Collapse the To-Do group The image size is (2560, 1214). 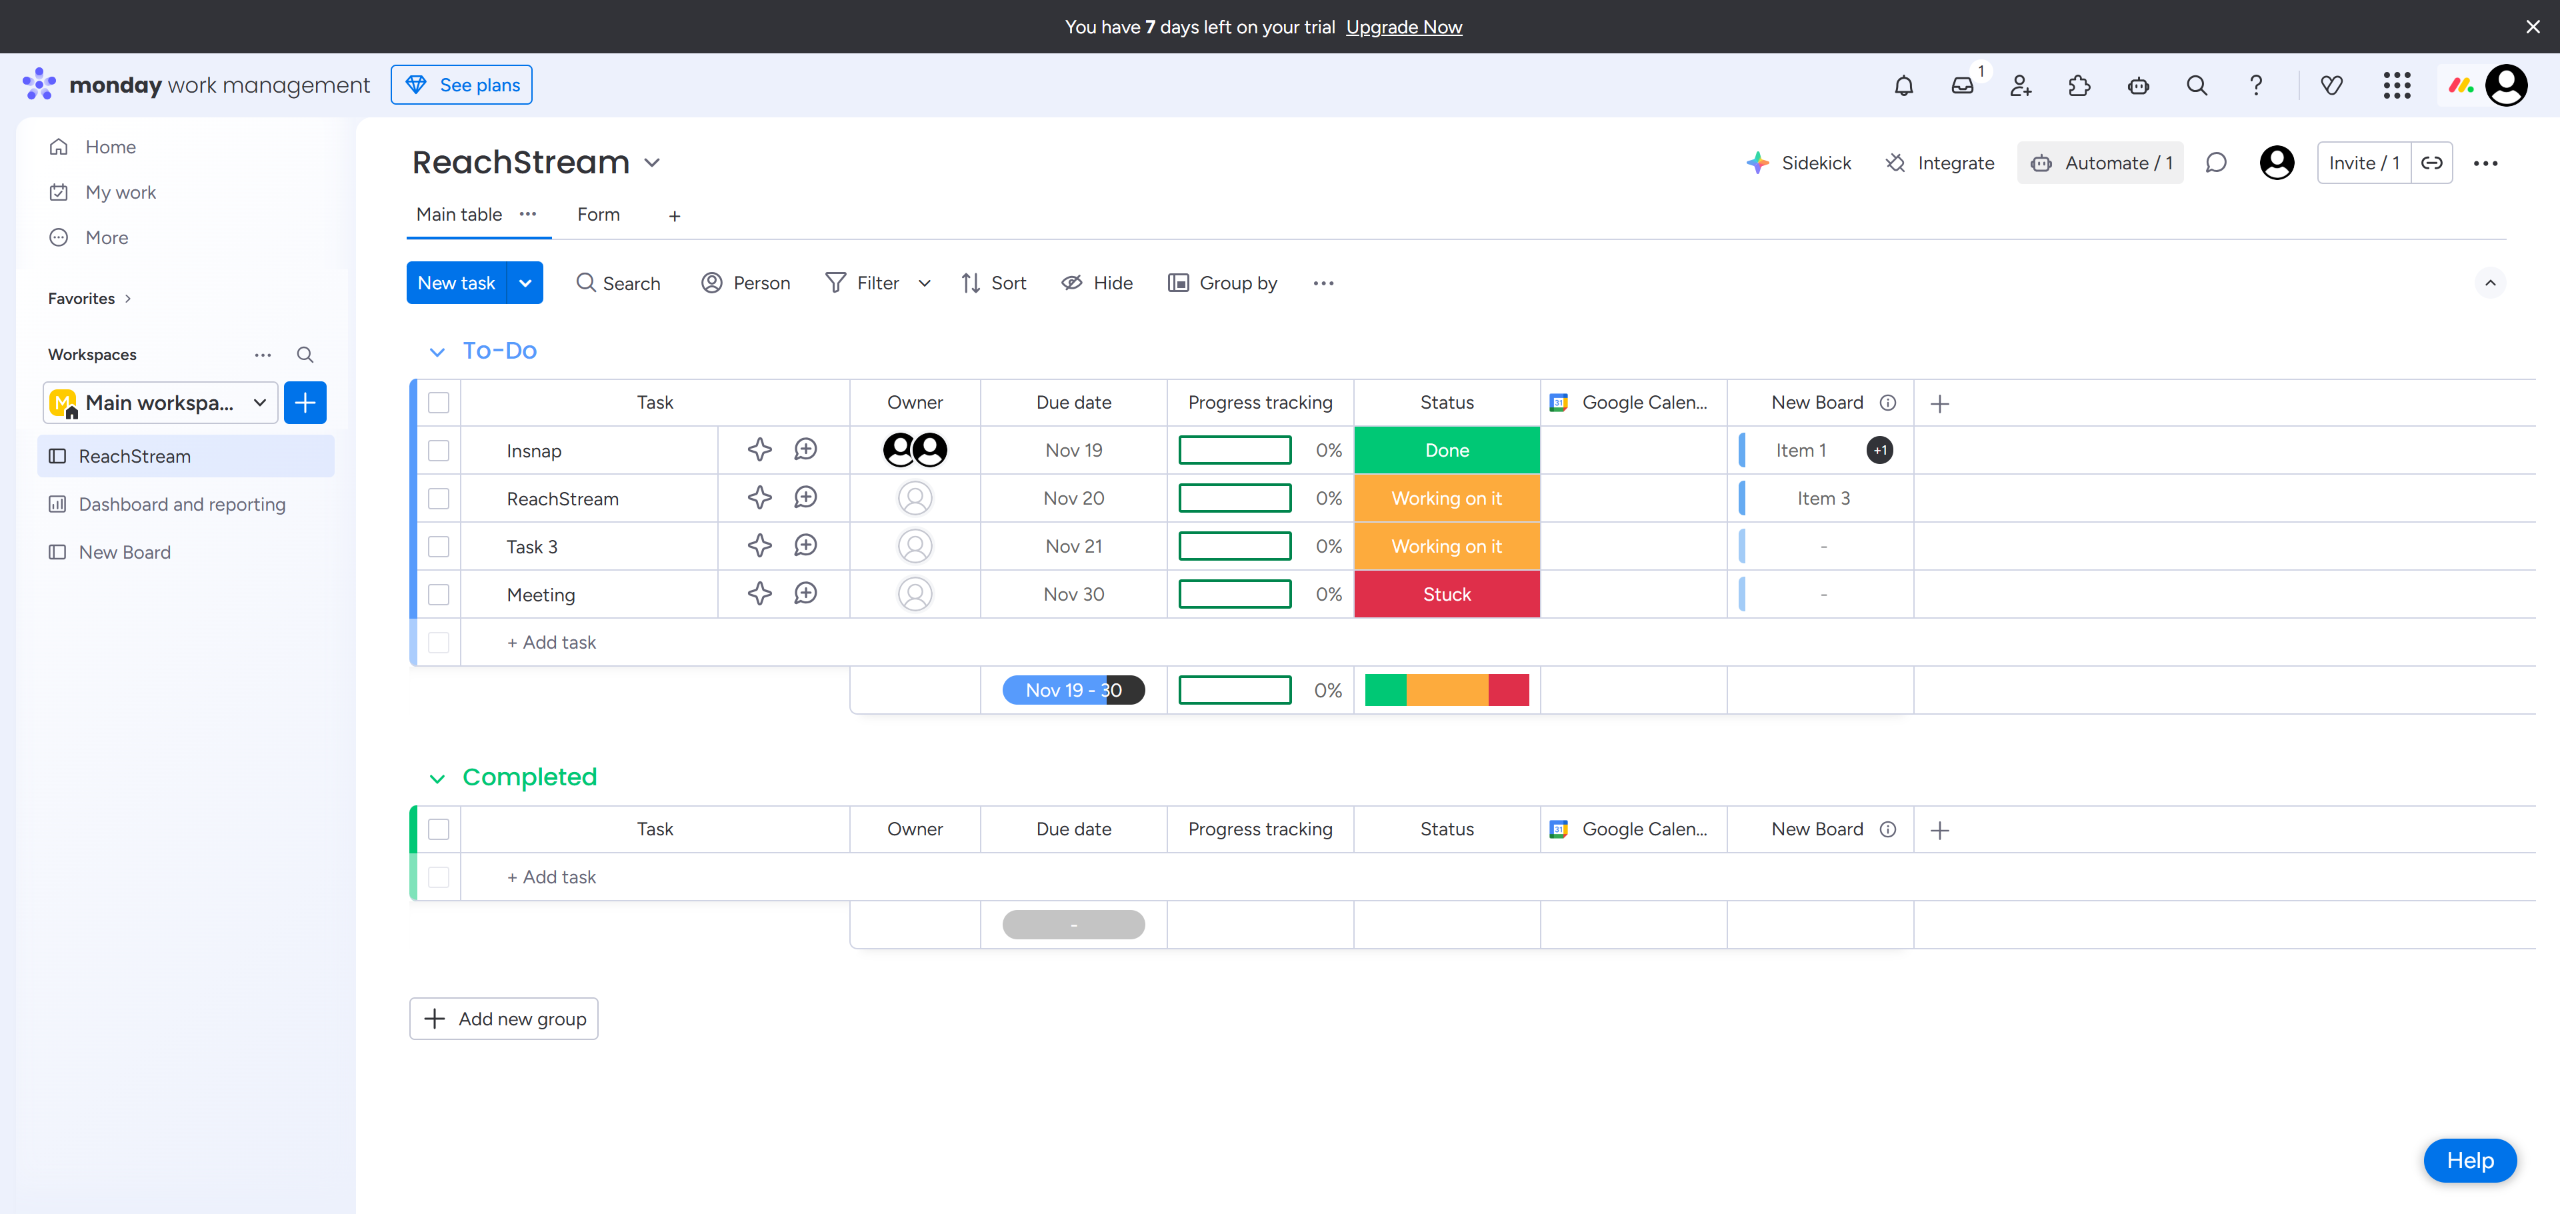click(437, 351)
